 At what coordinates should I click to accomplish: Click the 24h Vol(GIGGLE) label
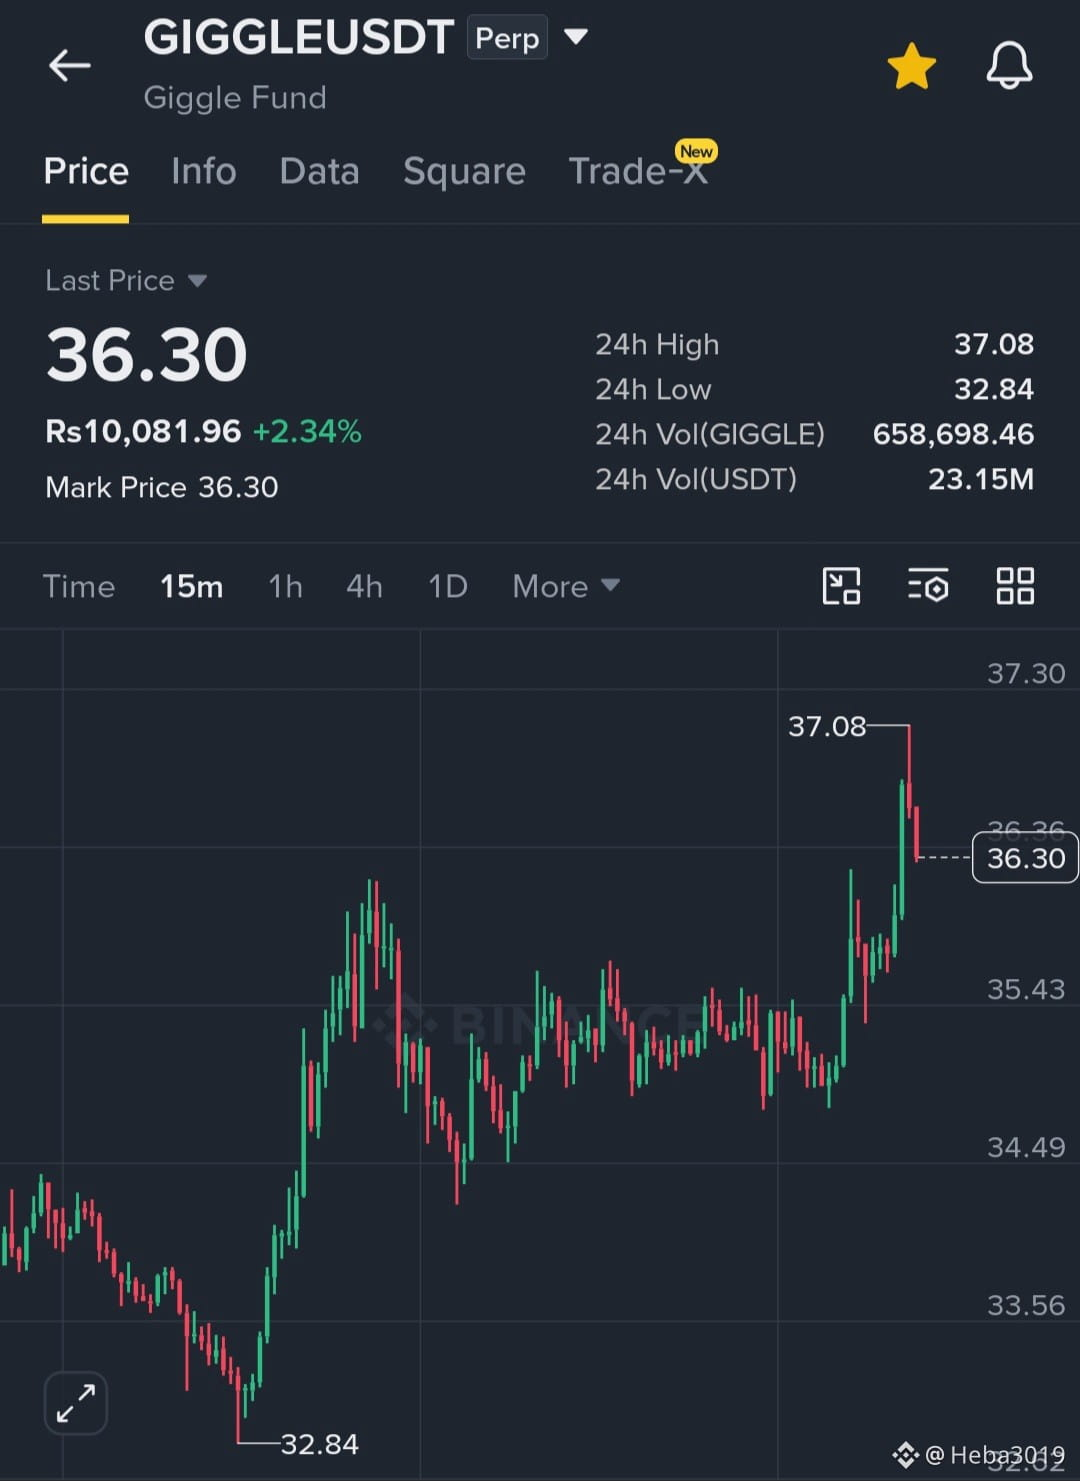point(710,434)
